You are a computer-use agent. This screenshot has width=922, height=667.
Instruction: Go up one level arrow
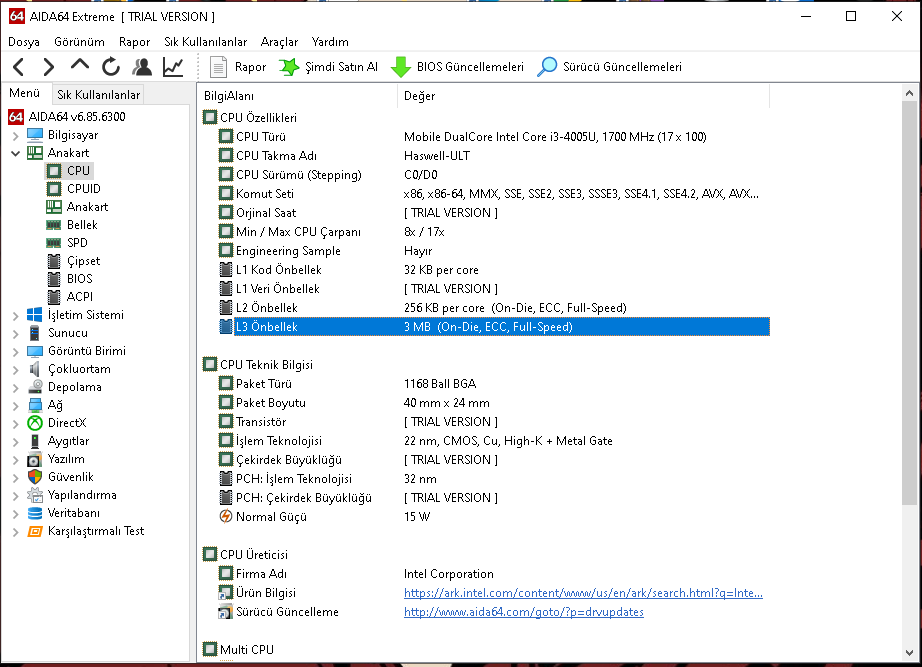click(x=80, y=66)
